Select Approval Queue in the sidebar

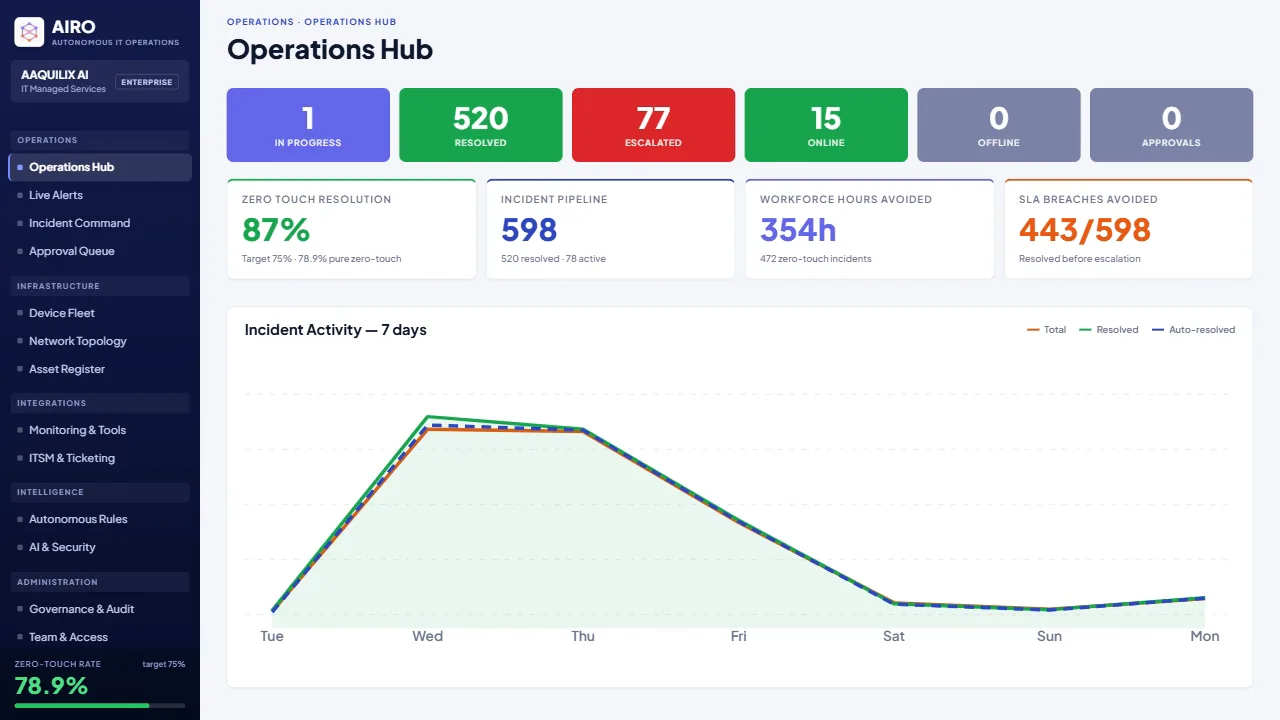coord(100,251)
